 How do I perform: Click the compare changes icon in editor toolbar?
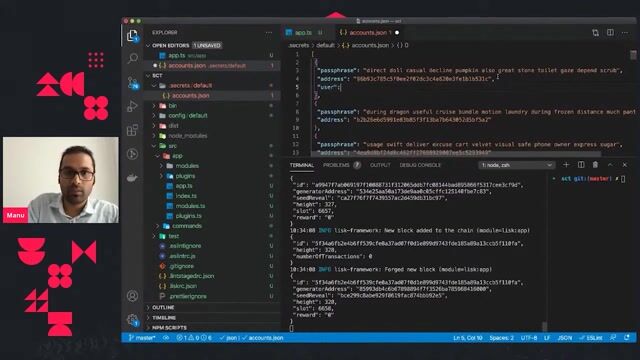[x=596, y=33]
